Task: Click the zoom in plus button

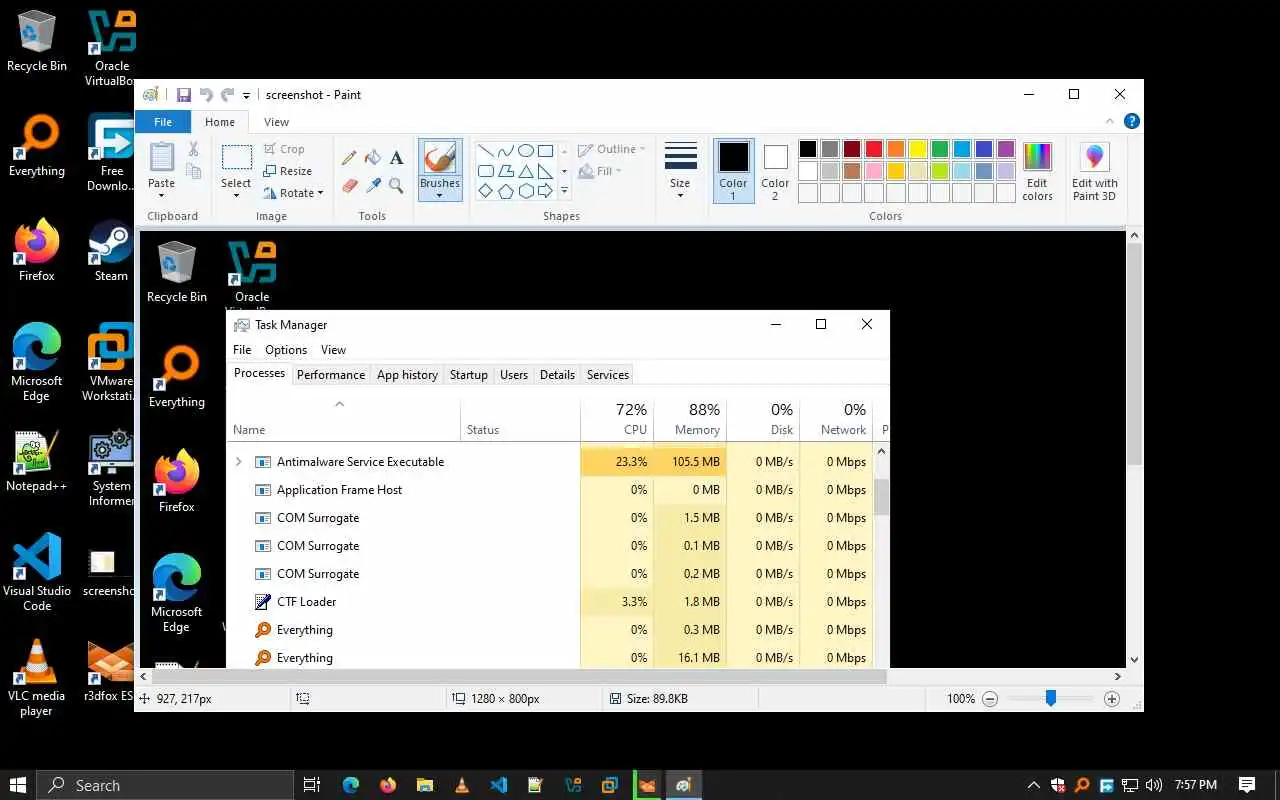Action: pyautogui.click(x=1111, y=699)
